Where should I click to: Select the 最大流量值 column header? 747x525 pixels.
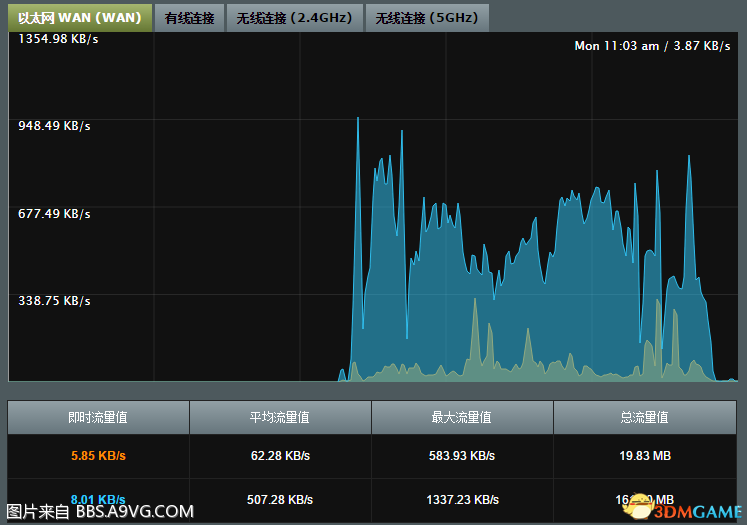pos(462,417)
